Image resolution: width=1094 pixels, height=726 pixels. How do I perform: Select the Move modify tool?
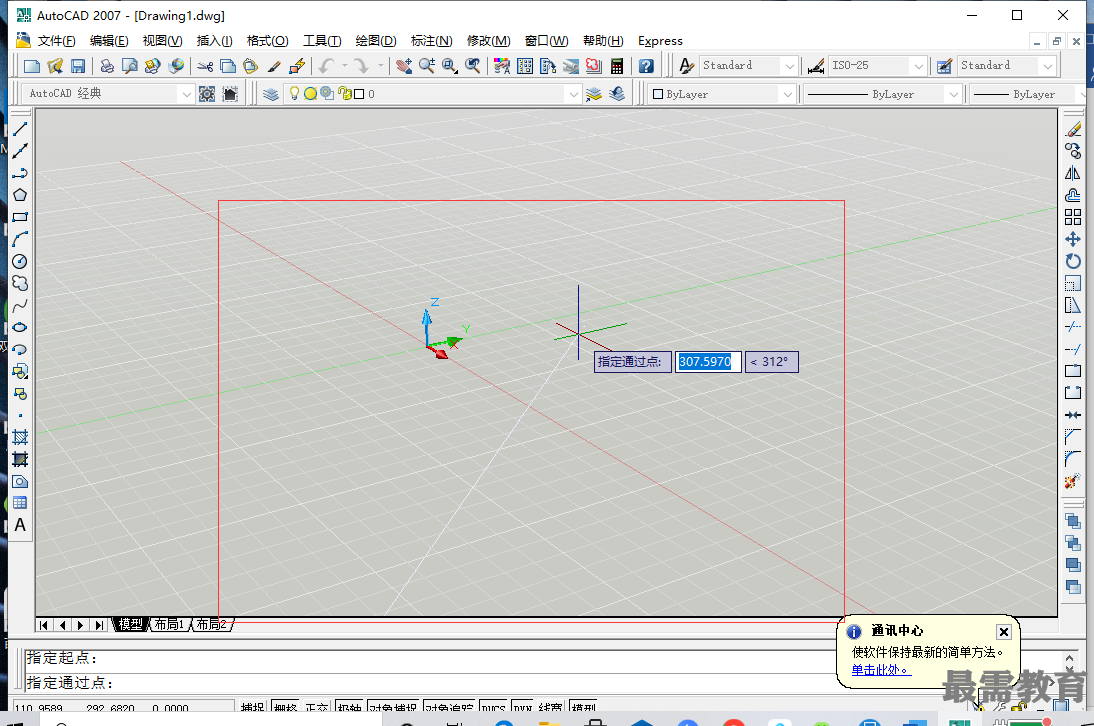[x=1073, y=239]
